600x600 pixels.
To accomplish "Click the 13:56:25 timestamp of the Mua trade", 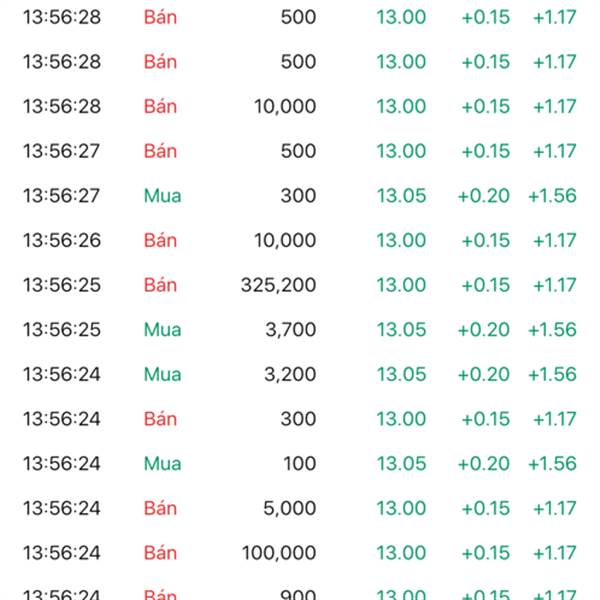I will pyautogui.click(x=62, y=329).
